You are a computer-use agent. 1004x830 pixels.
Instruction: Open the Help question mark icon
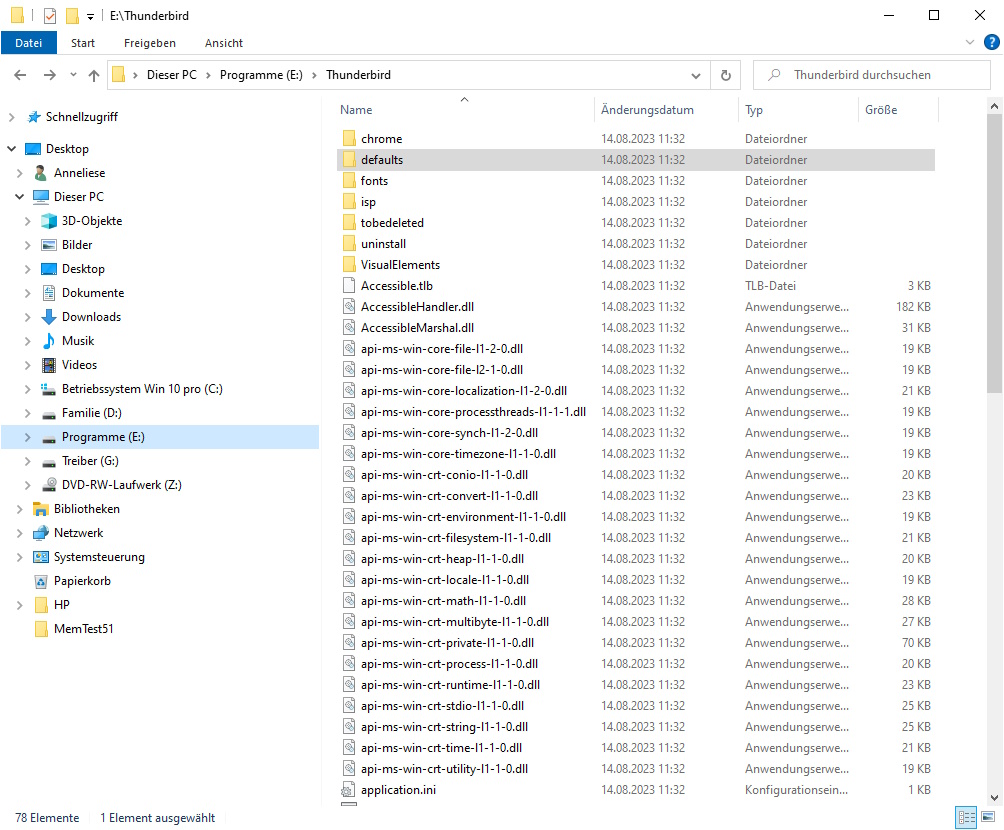(991, 42)
